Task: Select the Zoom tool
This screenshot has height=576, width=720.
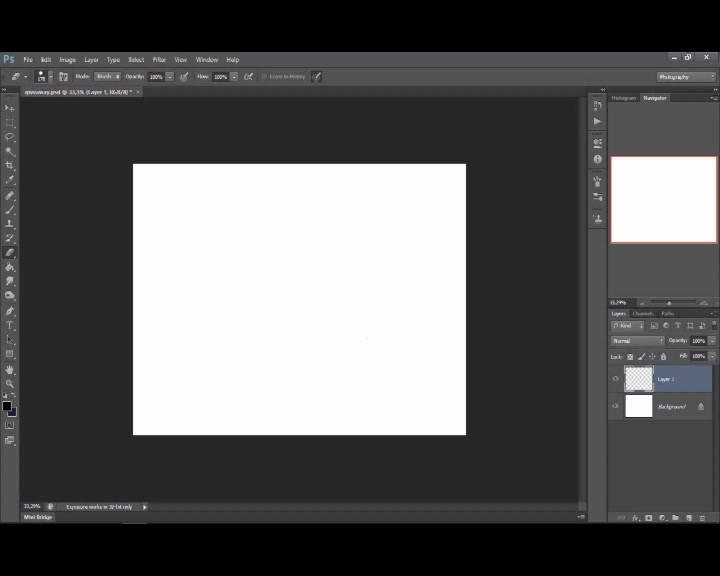Action: tap(9, 384)
